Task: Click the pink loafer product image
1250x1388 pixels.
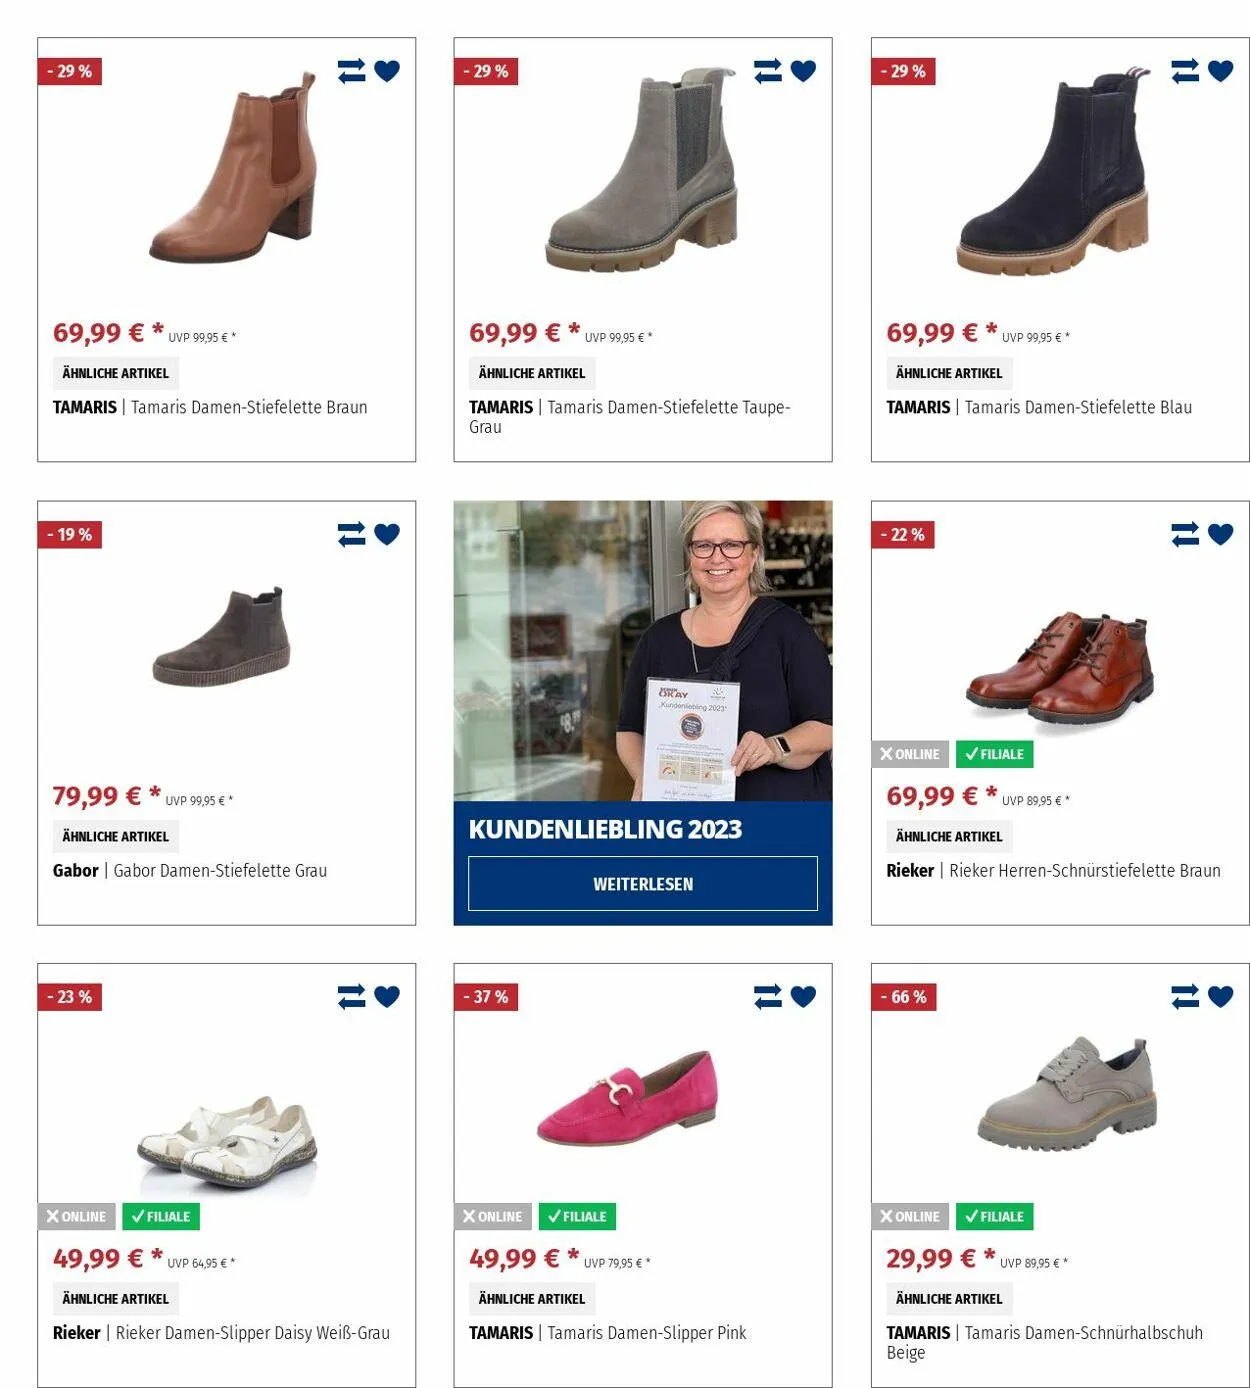Action: [627, 1098]
